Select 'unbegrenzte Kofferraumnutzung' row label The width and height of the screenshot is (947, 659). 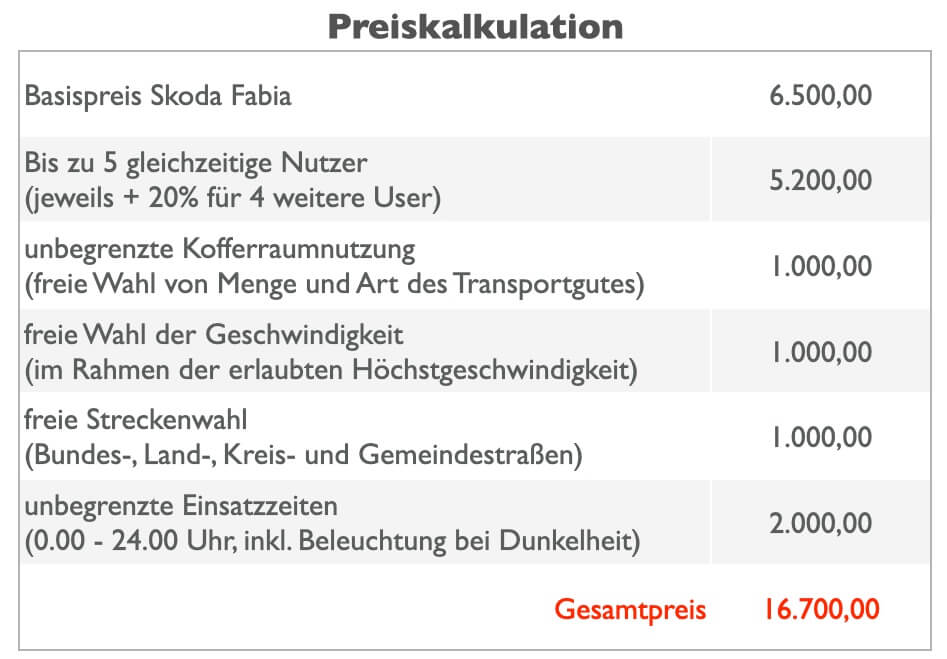[x=219, y=247]
